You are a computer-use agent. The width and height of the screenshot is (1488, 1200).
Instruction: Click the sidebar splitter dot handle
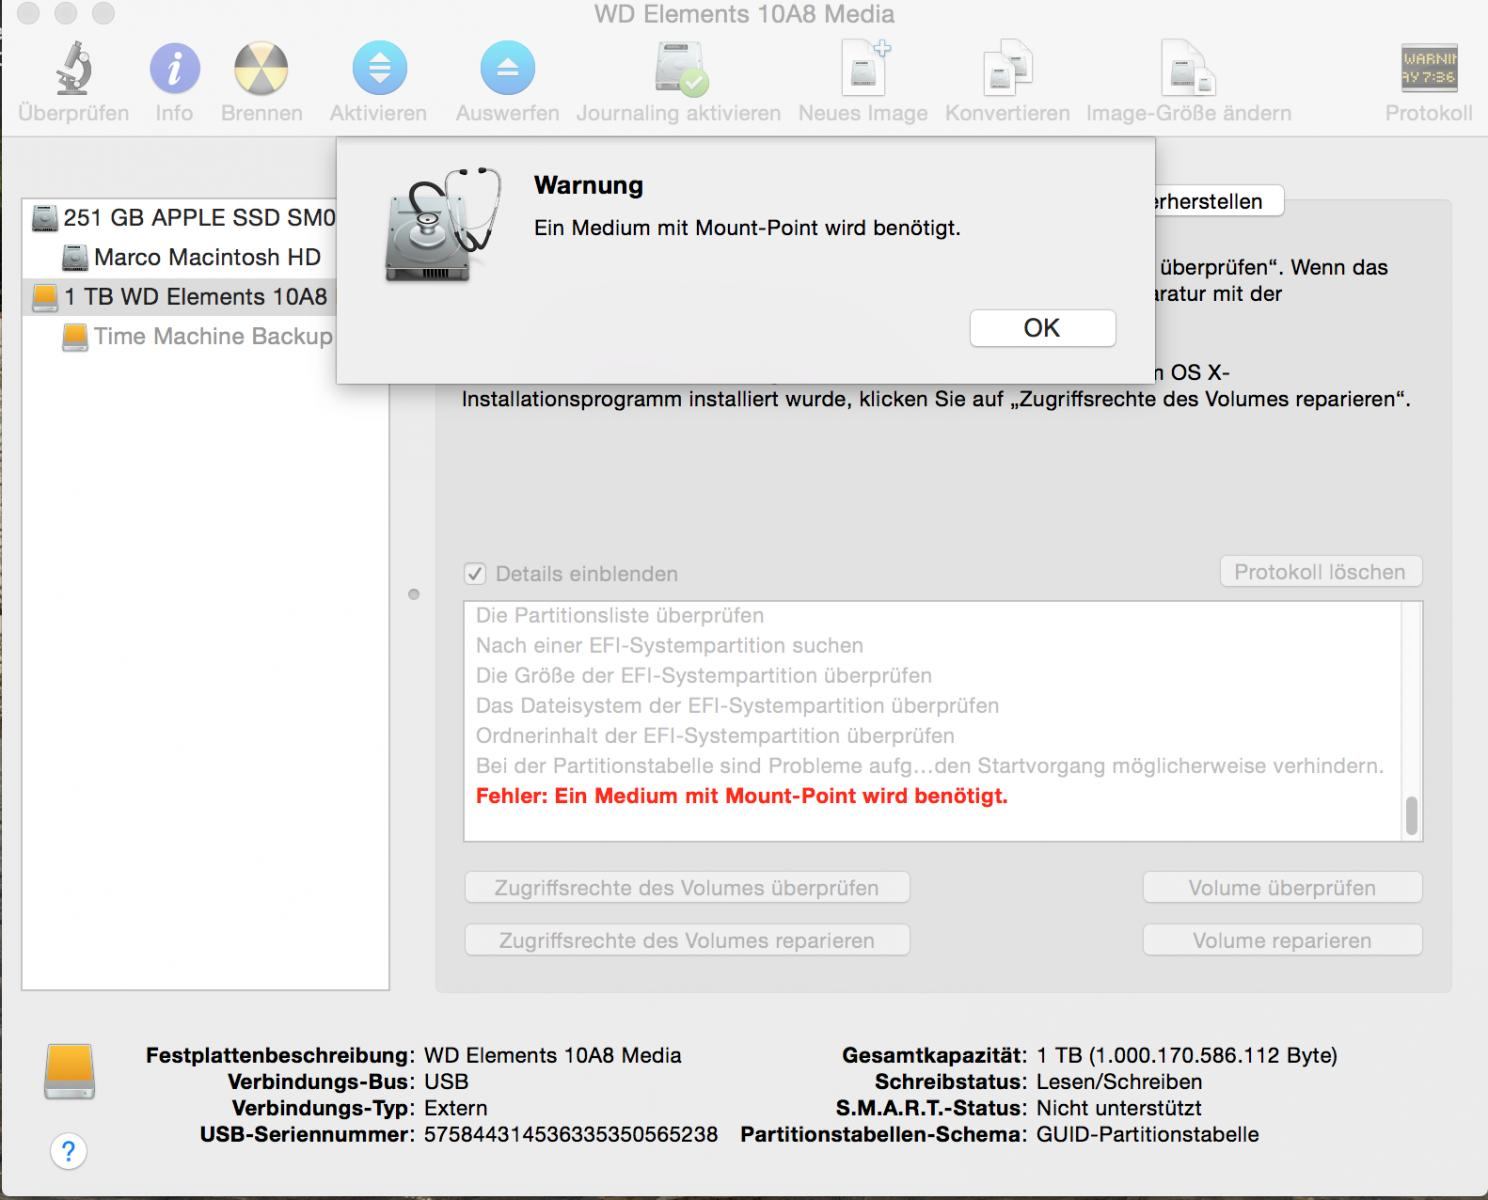414,595
